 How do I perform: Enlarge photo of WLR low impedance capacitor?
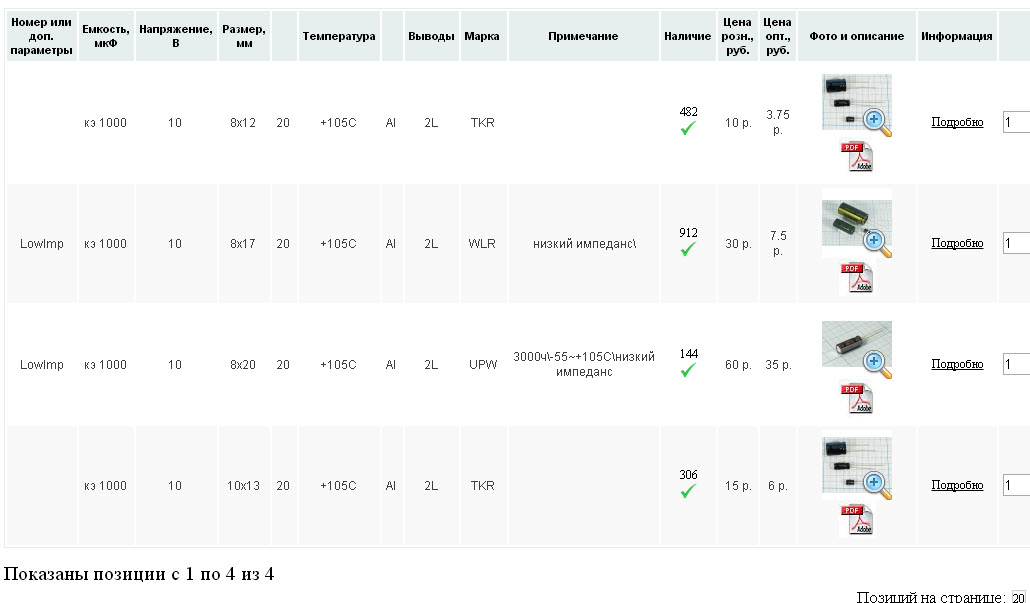857,225
